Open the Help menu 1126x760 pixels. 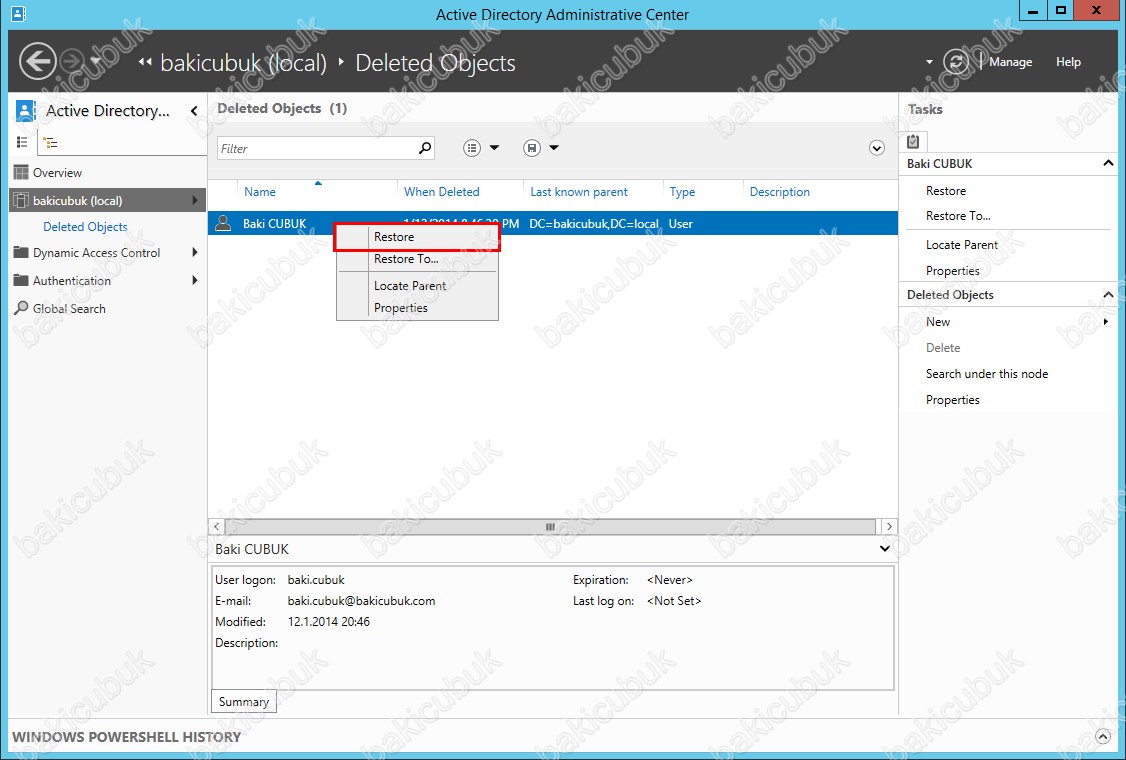point(1068,62)
